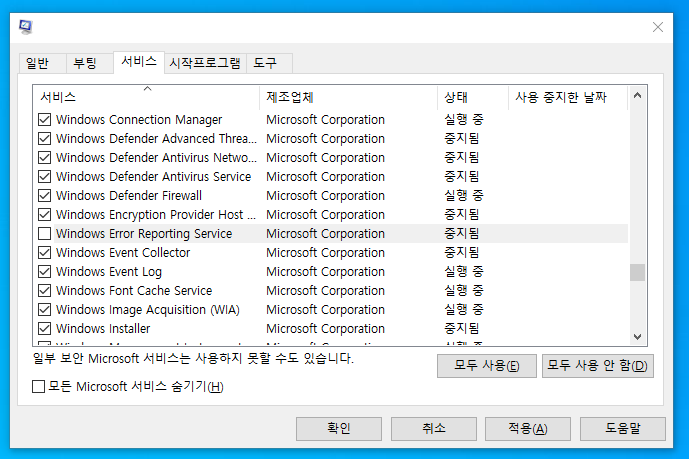Uncheck Windows Connection Manager service

(44, 119)
